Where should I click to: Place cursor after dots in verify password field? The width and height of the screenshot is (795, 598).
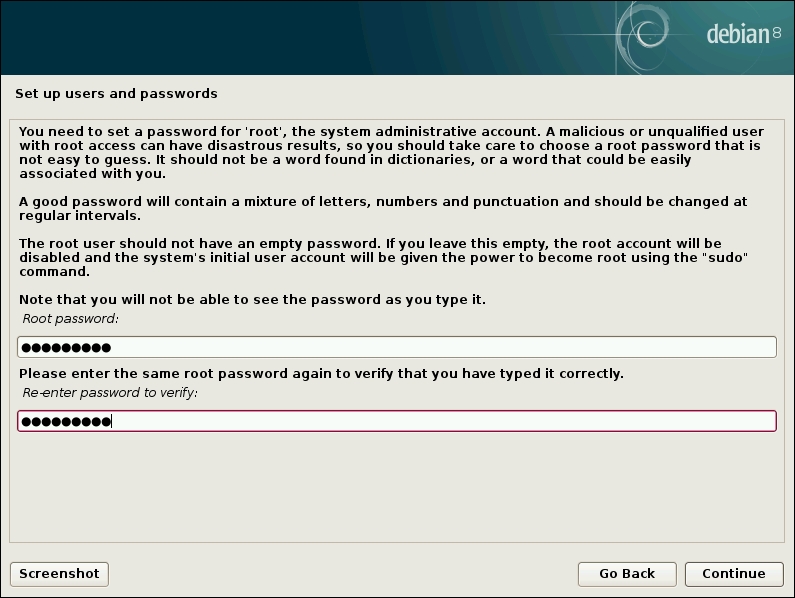coord(112,421)
